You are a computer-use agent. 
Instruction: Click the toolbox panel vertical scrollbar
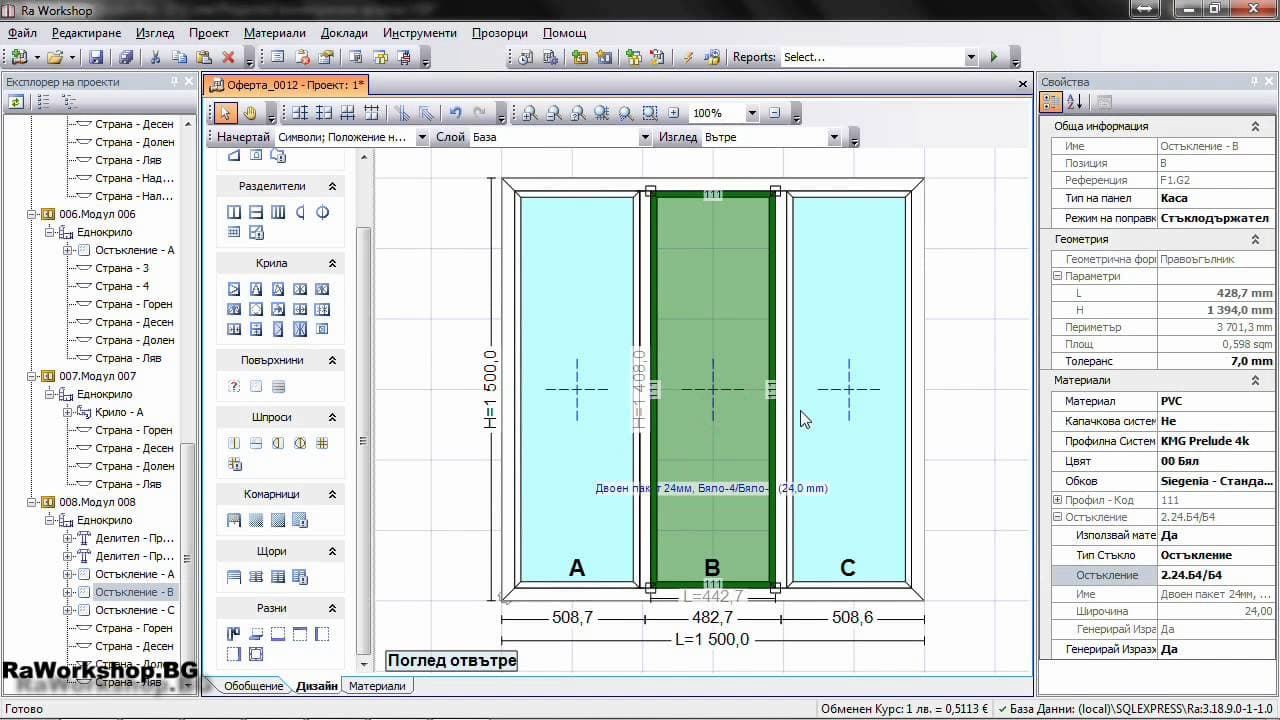[x=363, y=440]
